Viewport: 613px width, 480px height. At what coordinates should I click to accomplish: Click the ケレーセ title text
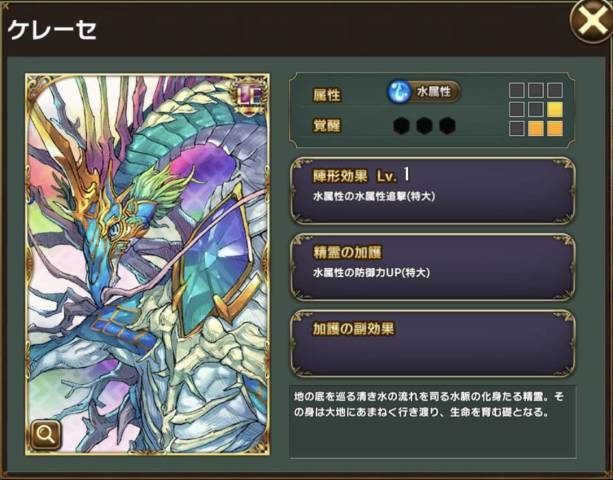(52, 30)
